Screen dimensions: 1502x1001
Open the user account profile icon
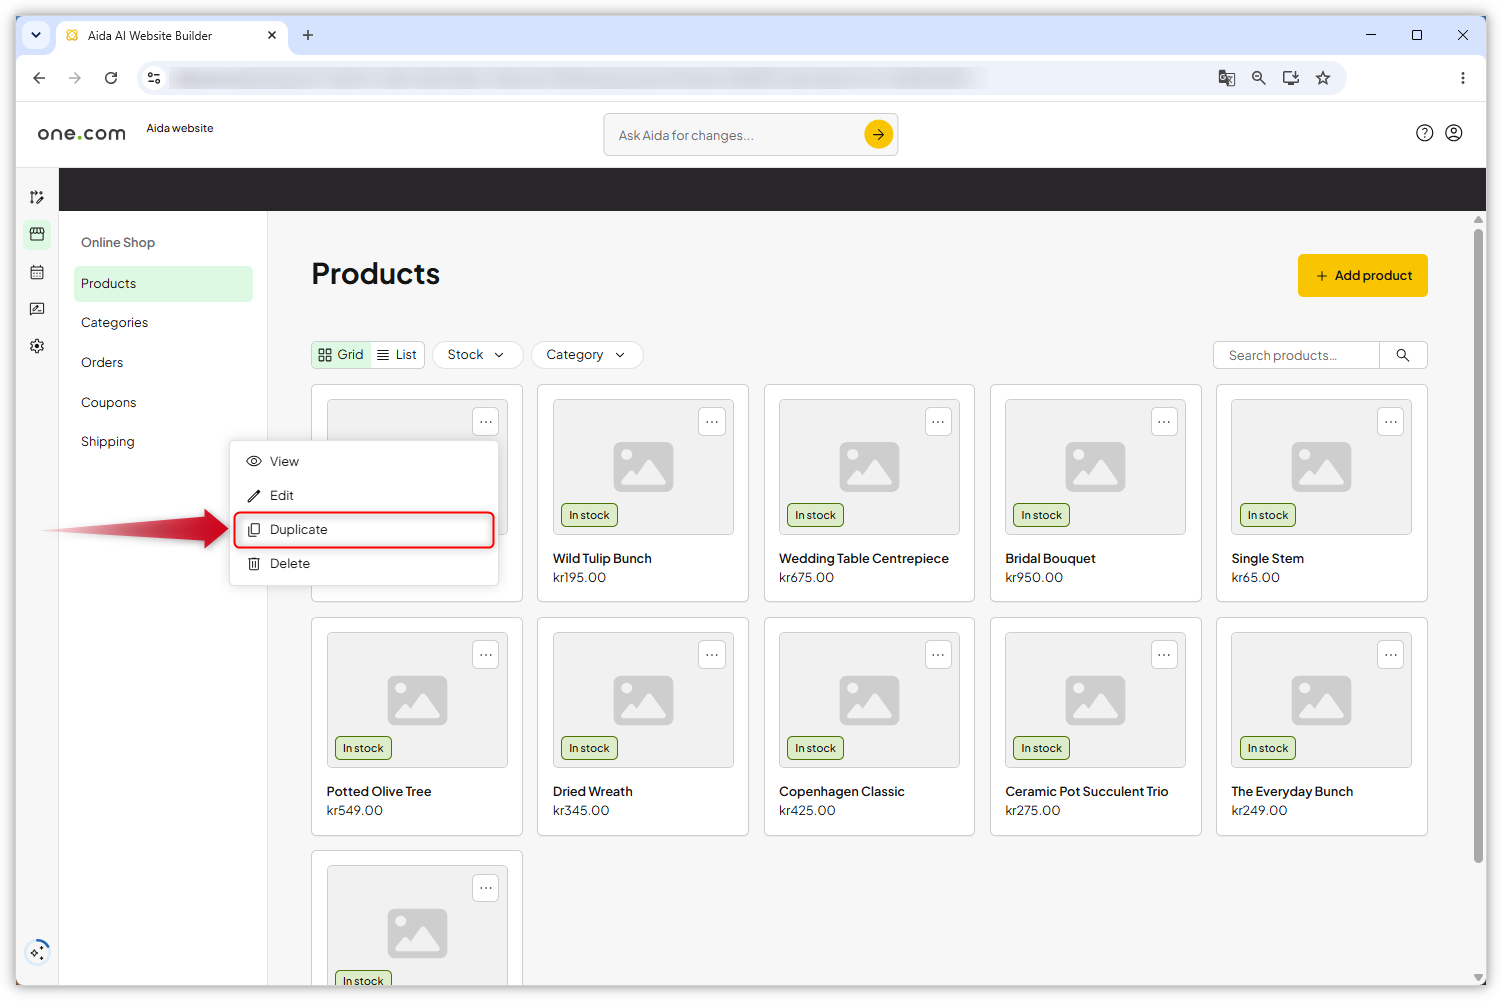(x=1454, y=133)
